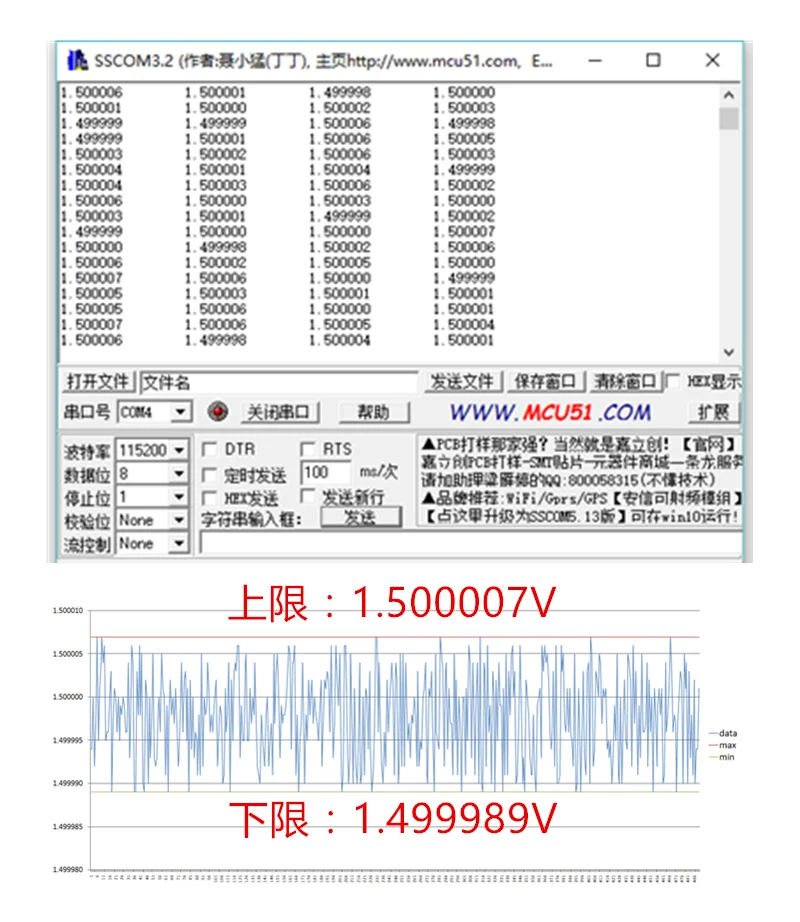
Task: Click the 打开文件 button
Action: pyautogui.click(x=98, y=382)
